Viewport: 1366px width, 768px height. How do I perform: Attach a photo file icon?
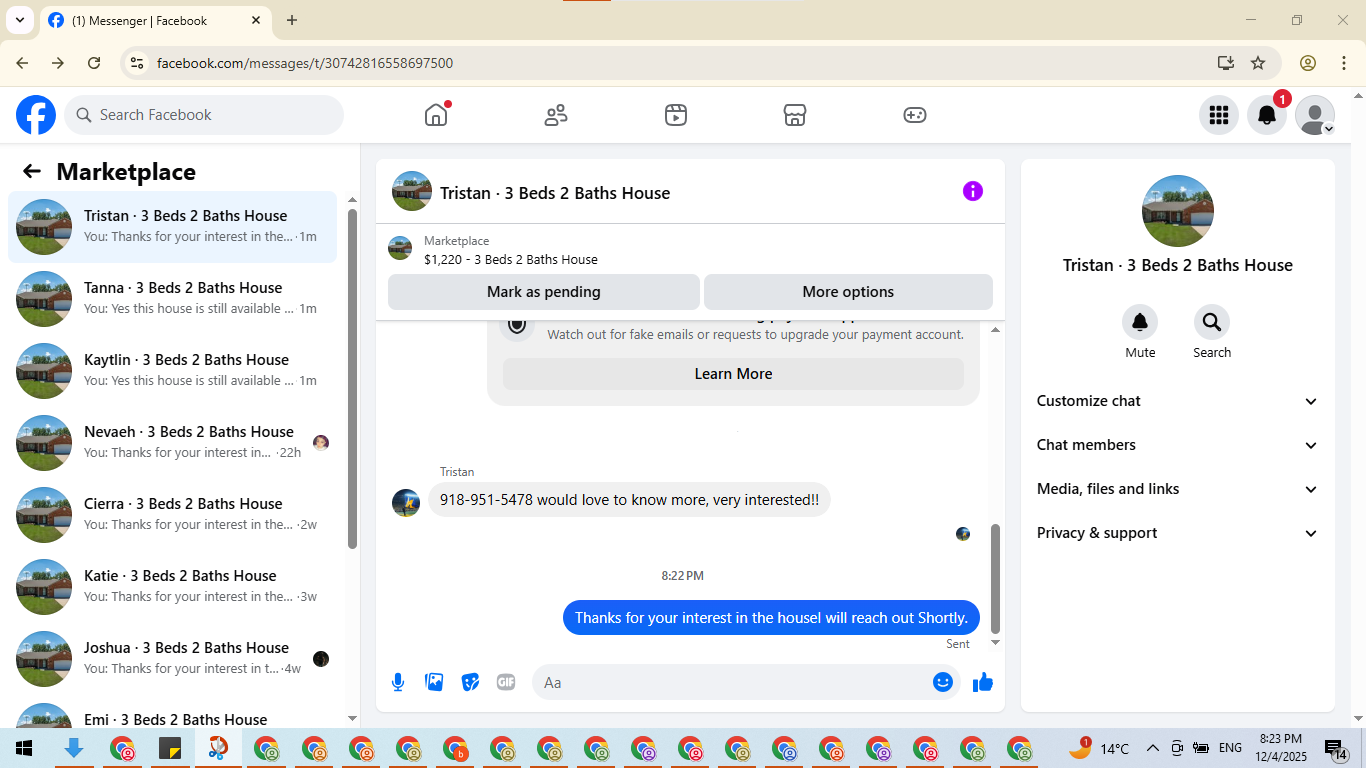[x=434, y=682]
